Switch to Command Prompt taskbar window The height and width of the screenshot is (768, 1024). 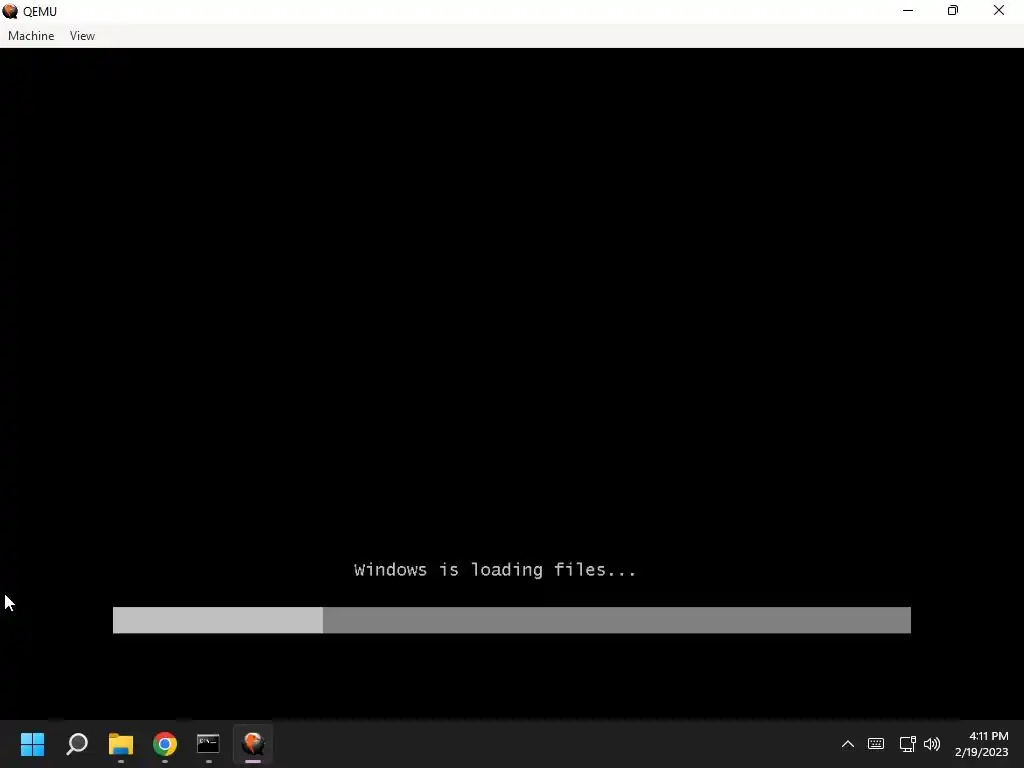[208, 744]
